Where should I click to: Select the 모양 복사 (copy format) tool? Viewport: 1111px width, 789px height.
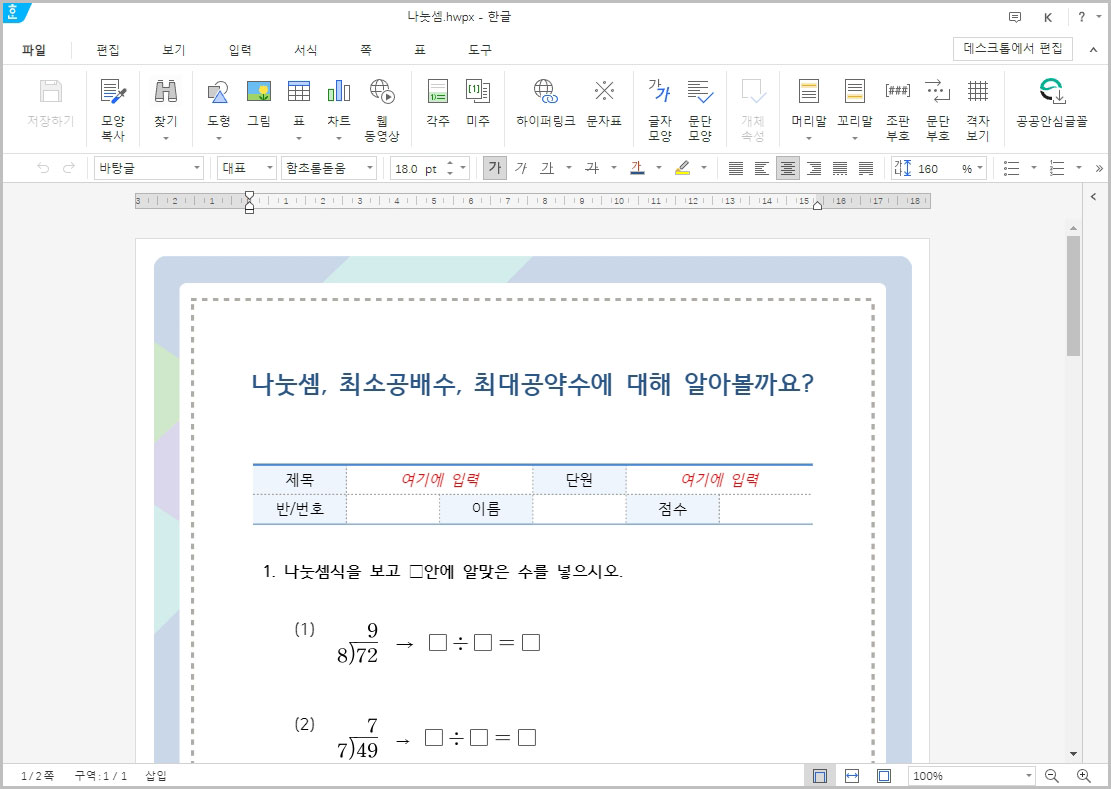click(x=112, y=103)
